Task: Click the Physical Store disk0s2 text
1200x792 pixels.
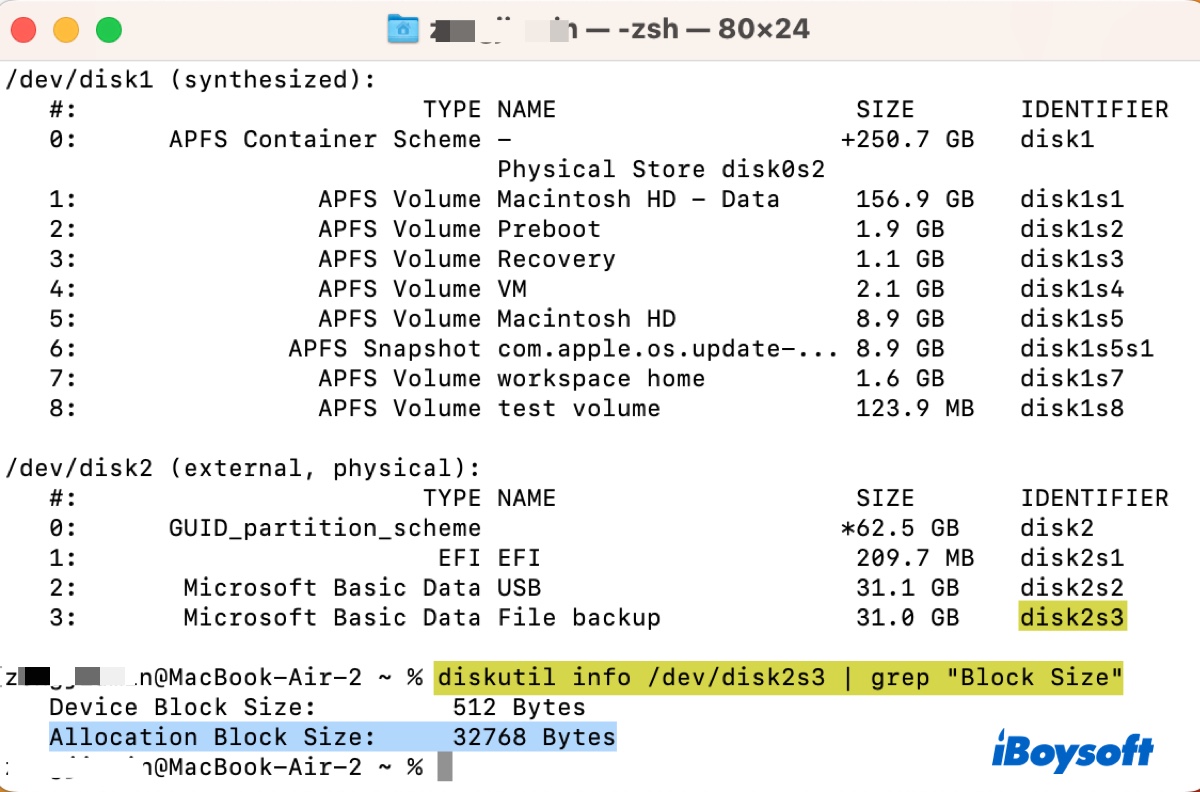Action: [x=660, y=169]
